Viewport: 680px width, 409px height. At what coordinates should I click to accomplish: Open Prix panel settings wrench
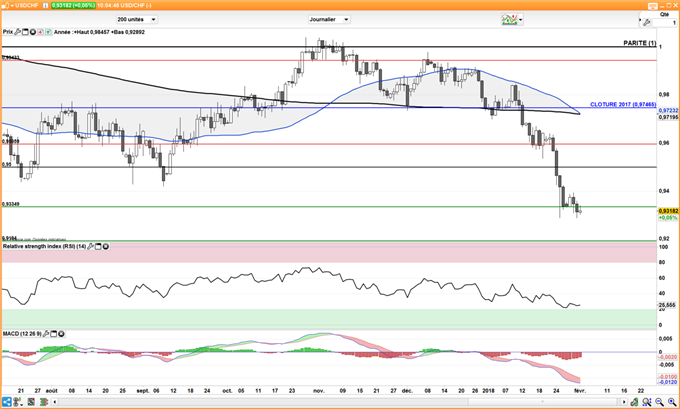pyautogui.click(x=17, y=32)
